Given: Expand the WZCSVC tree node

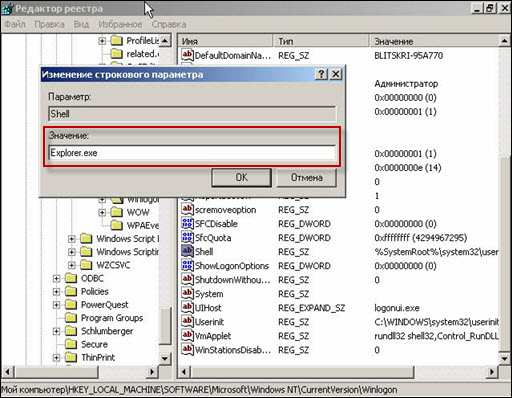Looking at the screenshot, I should 71,265.
